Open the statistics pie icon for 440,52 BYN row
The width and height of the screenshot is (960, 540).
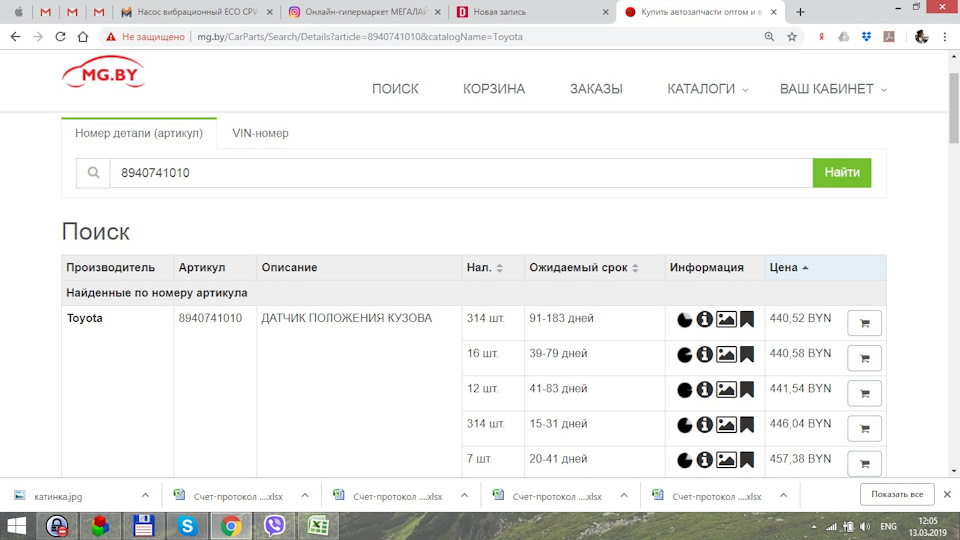(x=684, y=319)
